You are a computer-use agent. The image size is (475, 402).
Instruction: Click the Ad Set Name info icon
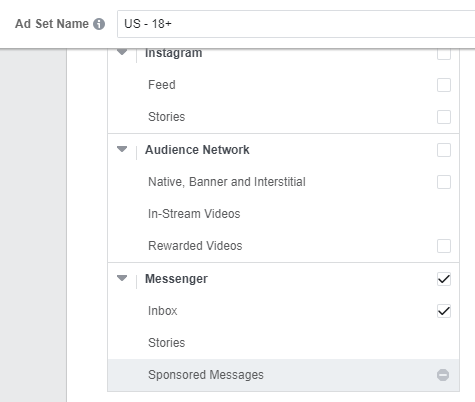click(x=99, y=24)
